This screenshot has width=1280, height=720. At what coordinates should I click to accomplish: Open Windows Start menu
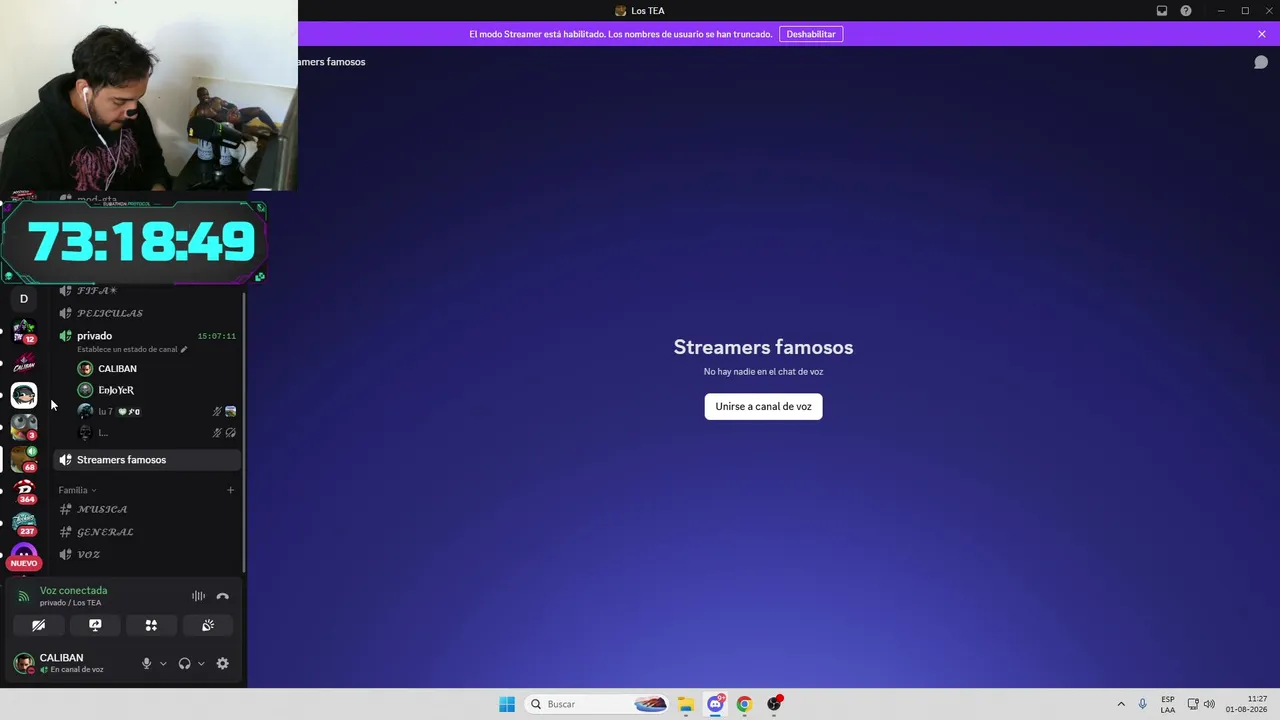pyautogui.click(x=507, y=704)
